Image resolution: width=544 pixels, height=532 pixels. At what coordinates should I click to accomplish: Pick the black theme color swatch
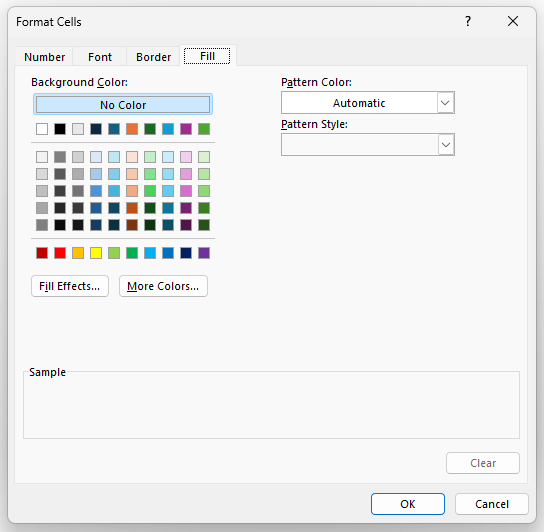pyautogui.click(x=60, y=129)
